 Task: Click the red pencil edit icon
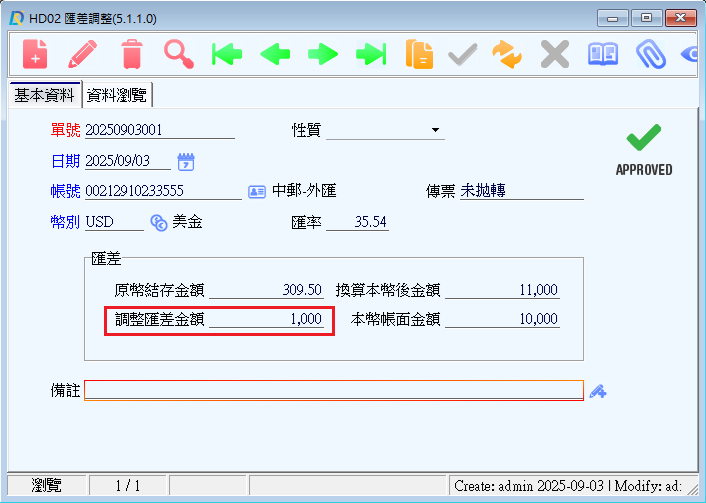pos(82,54)
